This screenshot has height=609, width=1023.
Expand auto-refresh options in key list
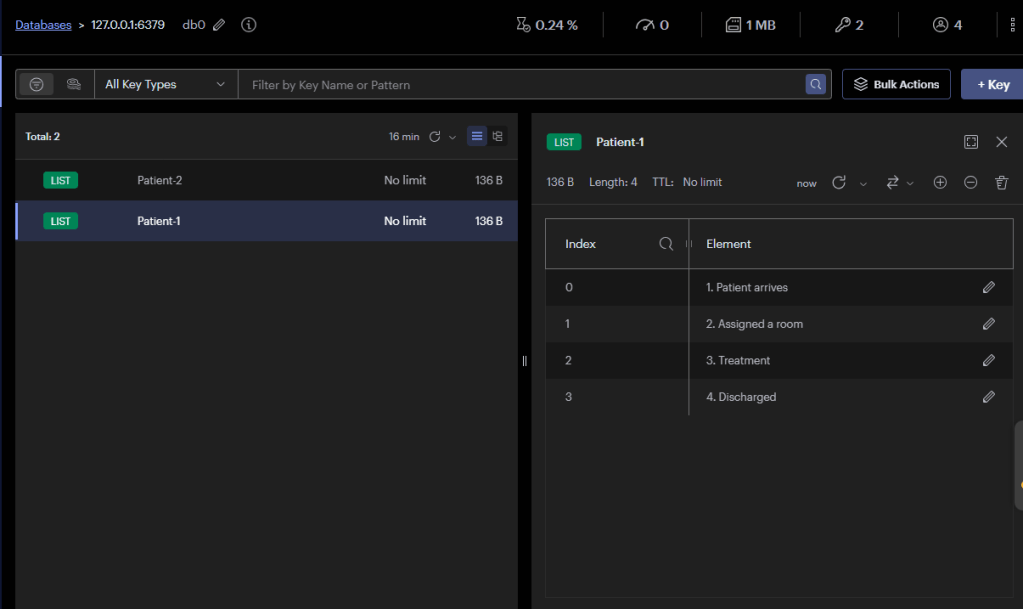(453, 137)
